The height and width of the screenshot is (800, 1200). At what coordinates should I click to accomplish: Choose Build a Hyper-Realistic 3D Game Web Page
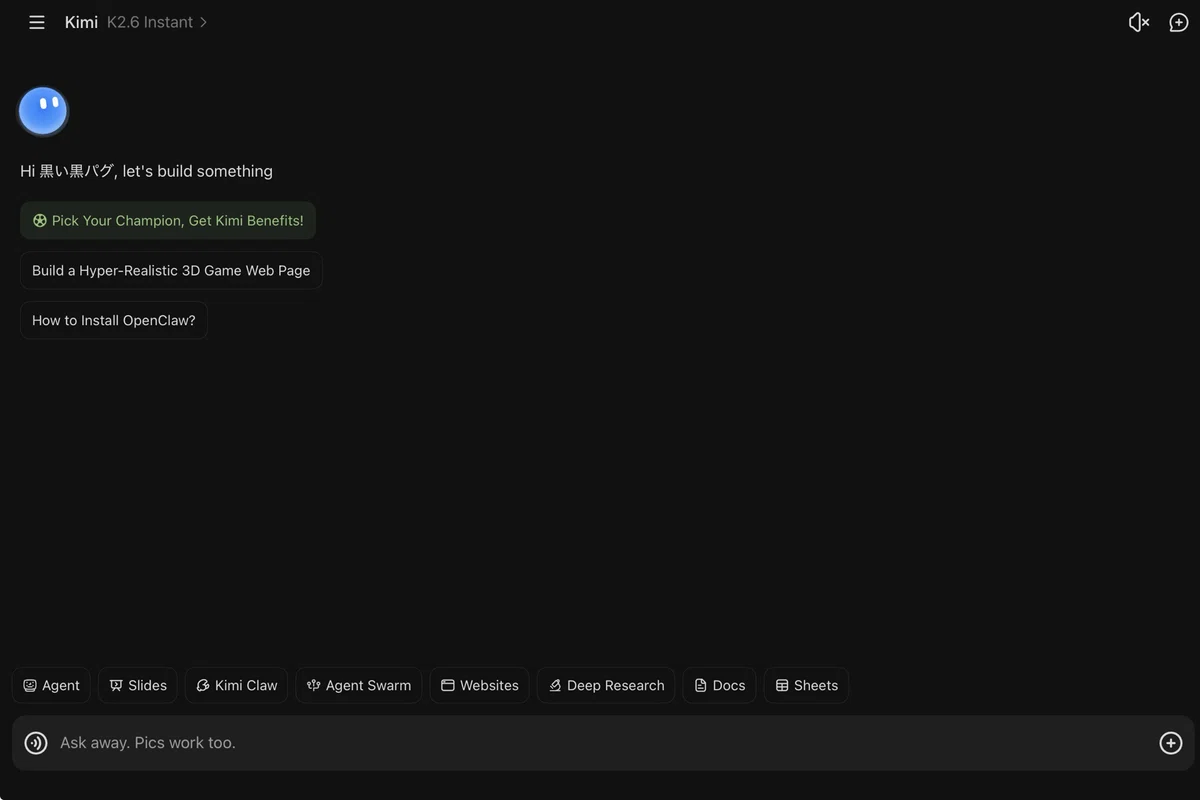(x=171, y=271)
